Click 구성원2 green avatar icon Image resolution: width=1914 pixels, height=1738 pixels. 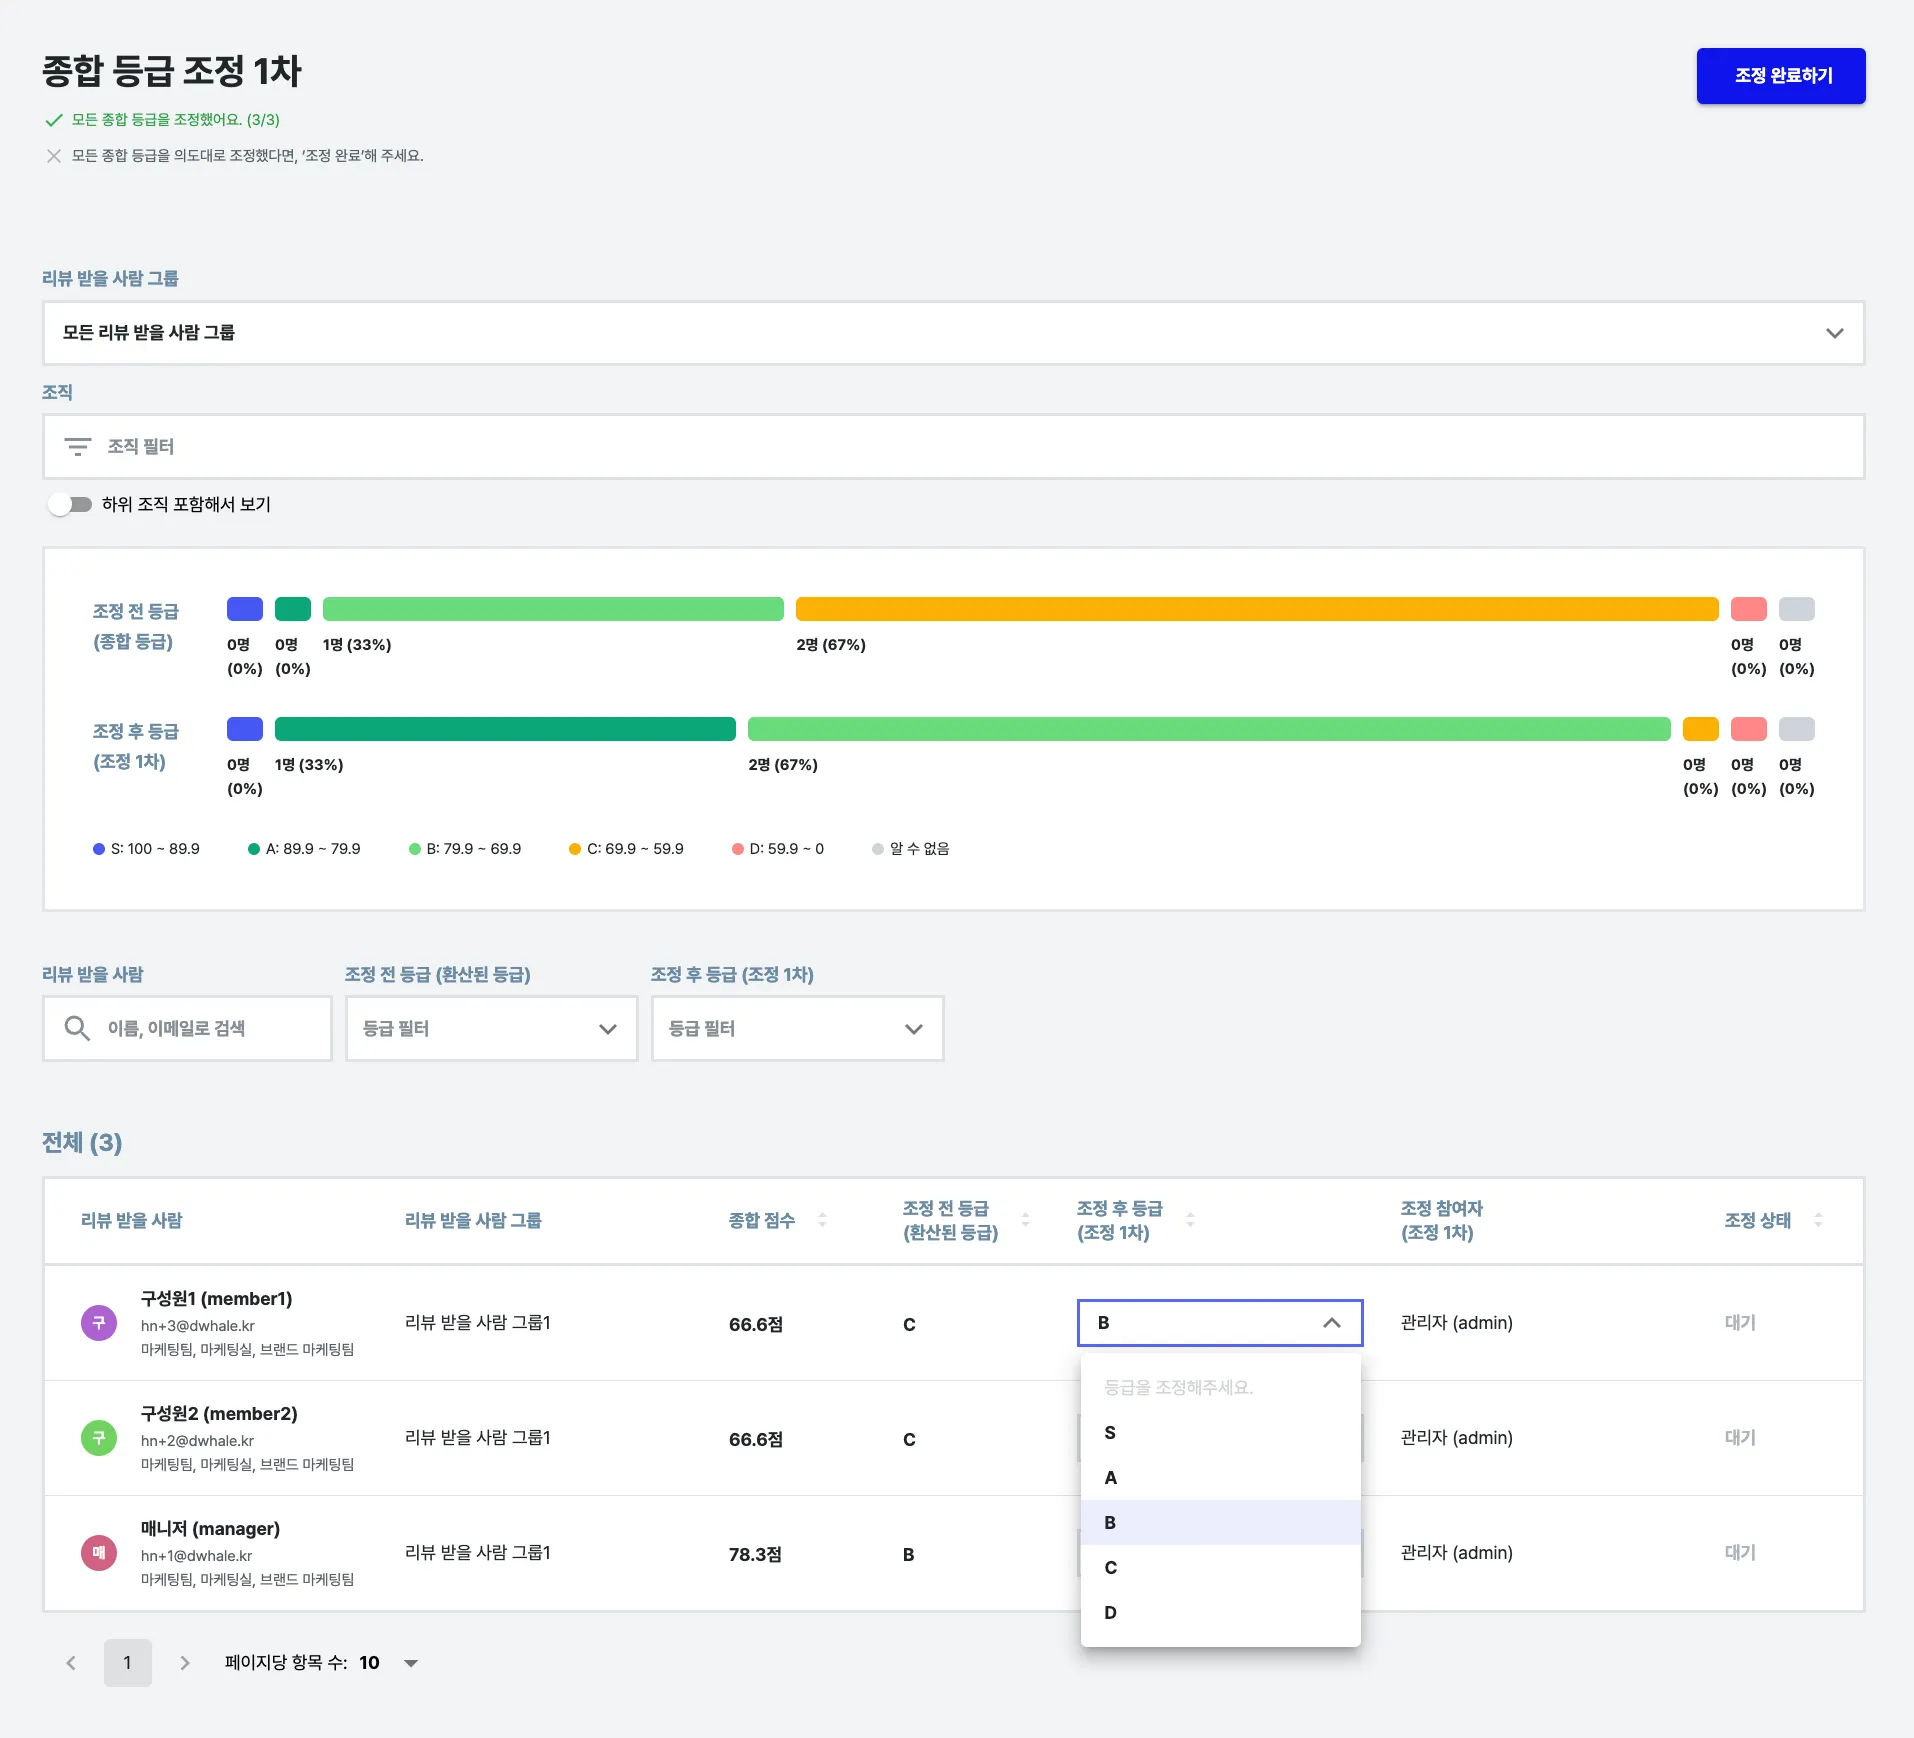[x=99, y=1438]
